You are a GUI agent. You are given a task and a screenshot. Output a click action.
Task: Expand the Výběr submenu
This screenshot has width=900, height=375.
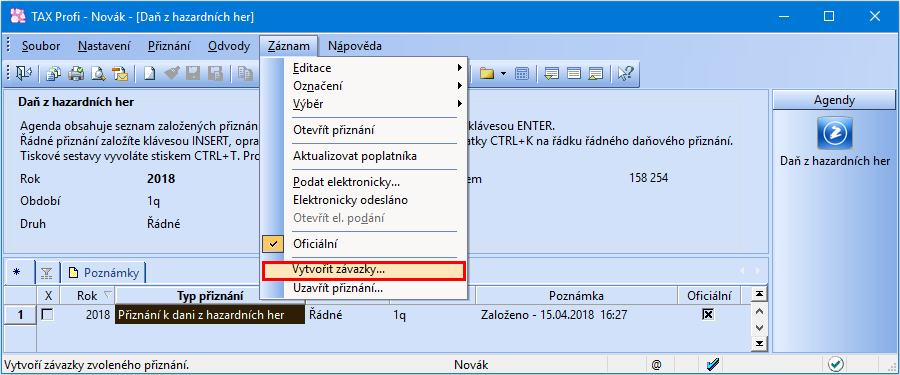[x=364, y=104]
